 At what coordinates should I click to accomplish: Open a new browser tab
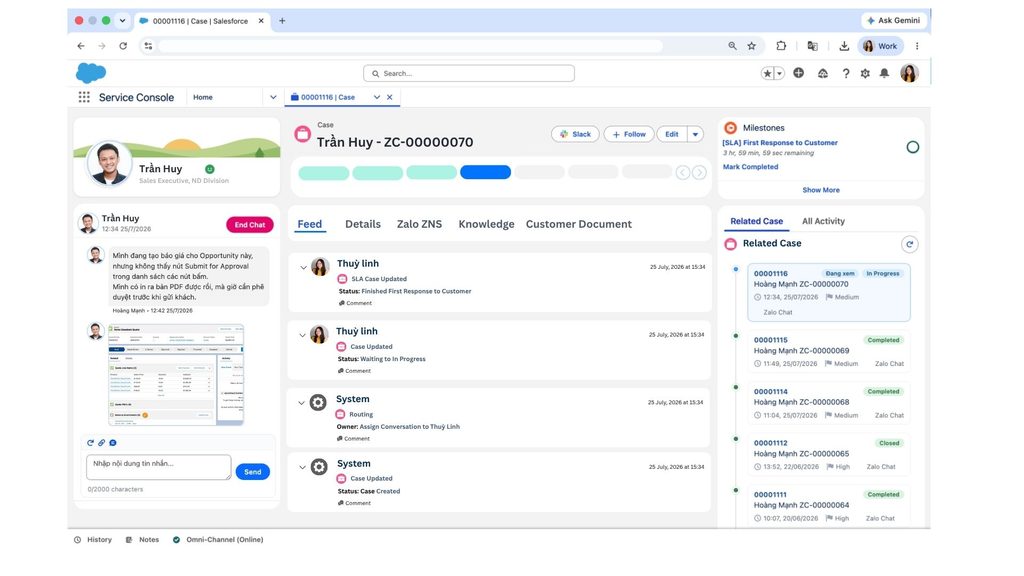point(282,21)
